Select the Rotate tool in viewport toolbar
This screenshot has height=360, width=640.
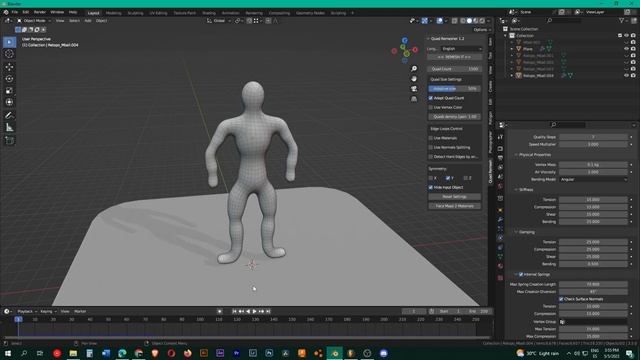click(x=9, y=78)
